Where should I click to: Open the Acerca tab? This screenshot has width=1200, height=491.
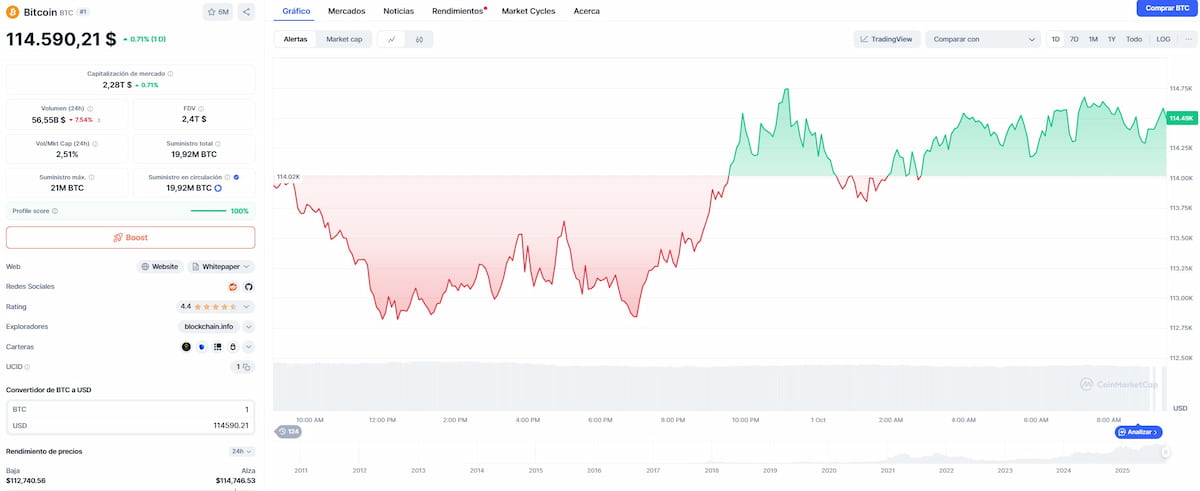pos(587,11)
